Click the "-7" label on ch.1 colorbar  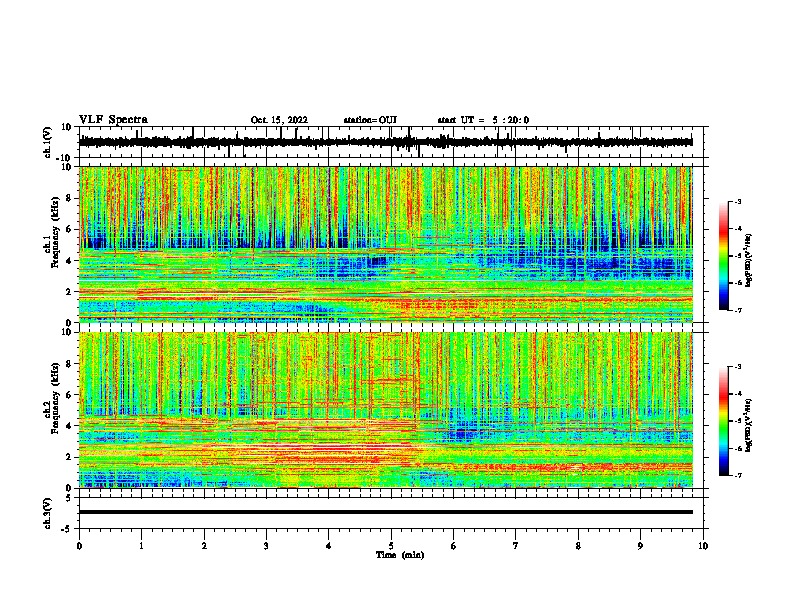coord(737,310)
